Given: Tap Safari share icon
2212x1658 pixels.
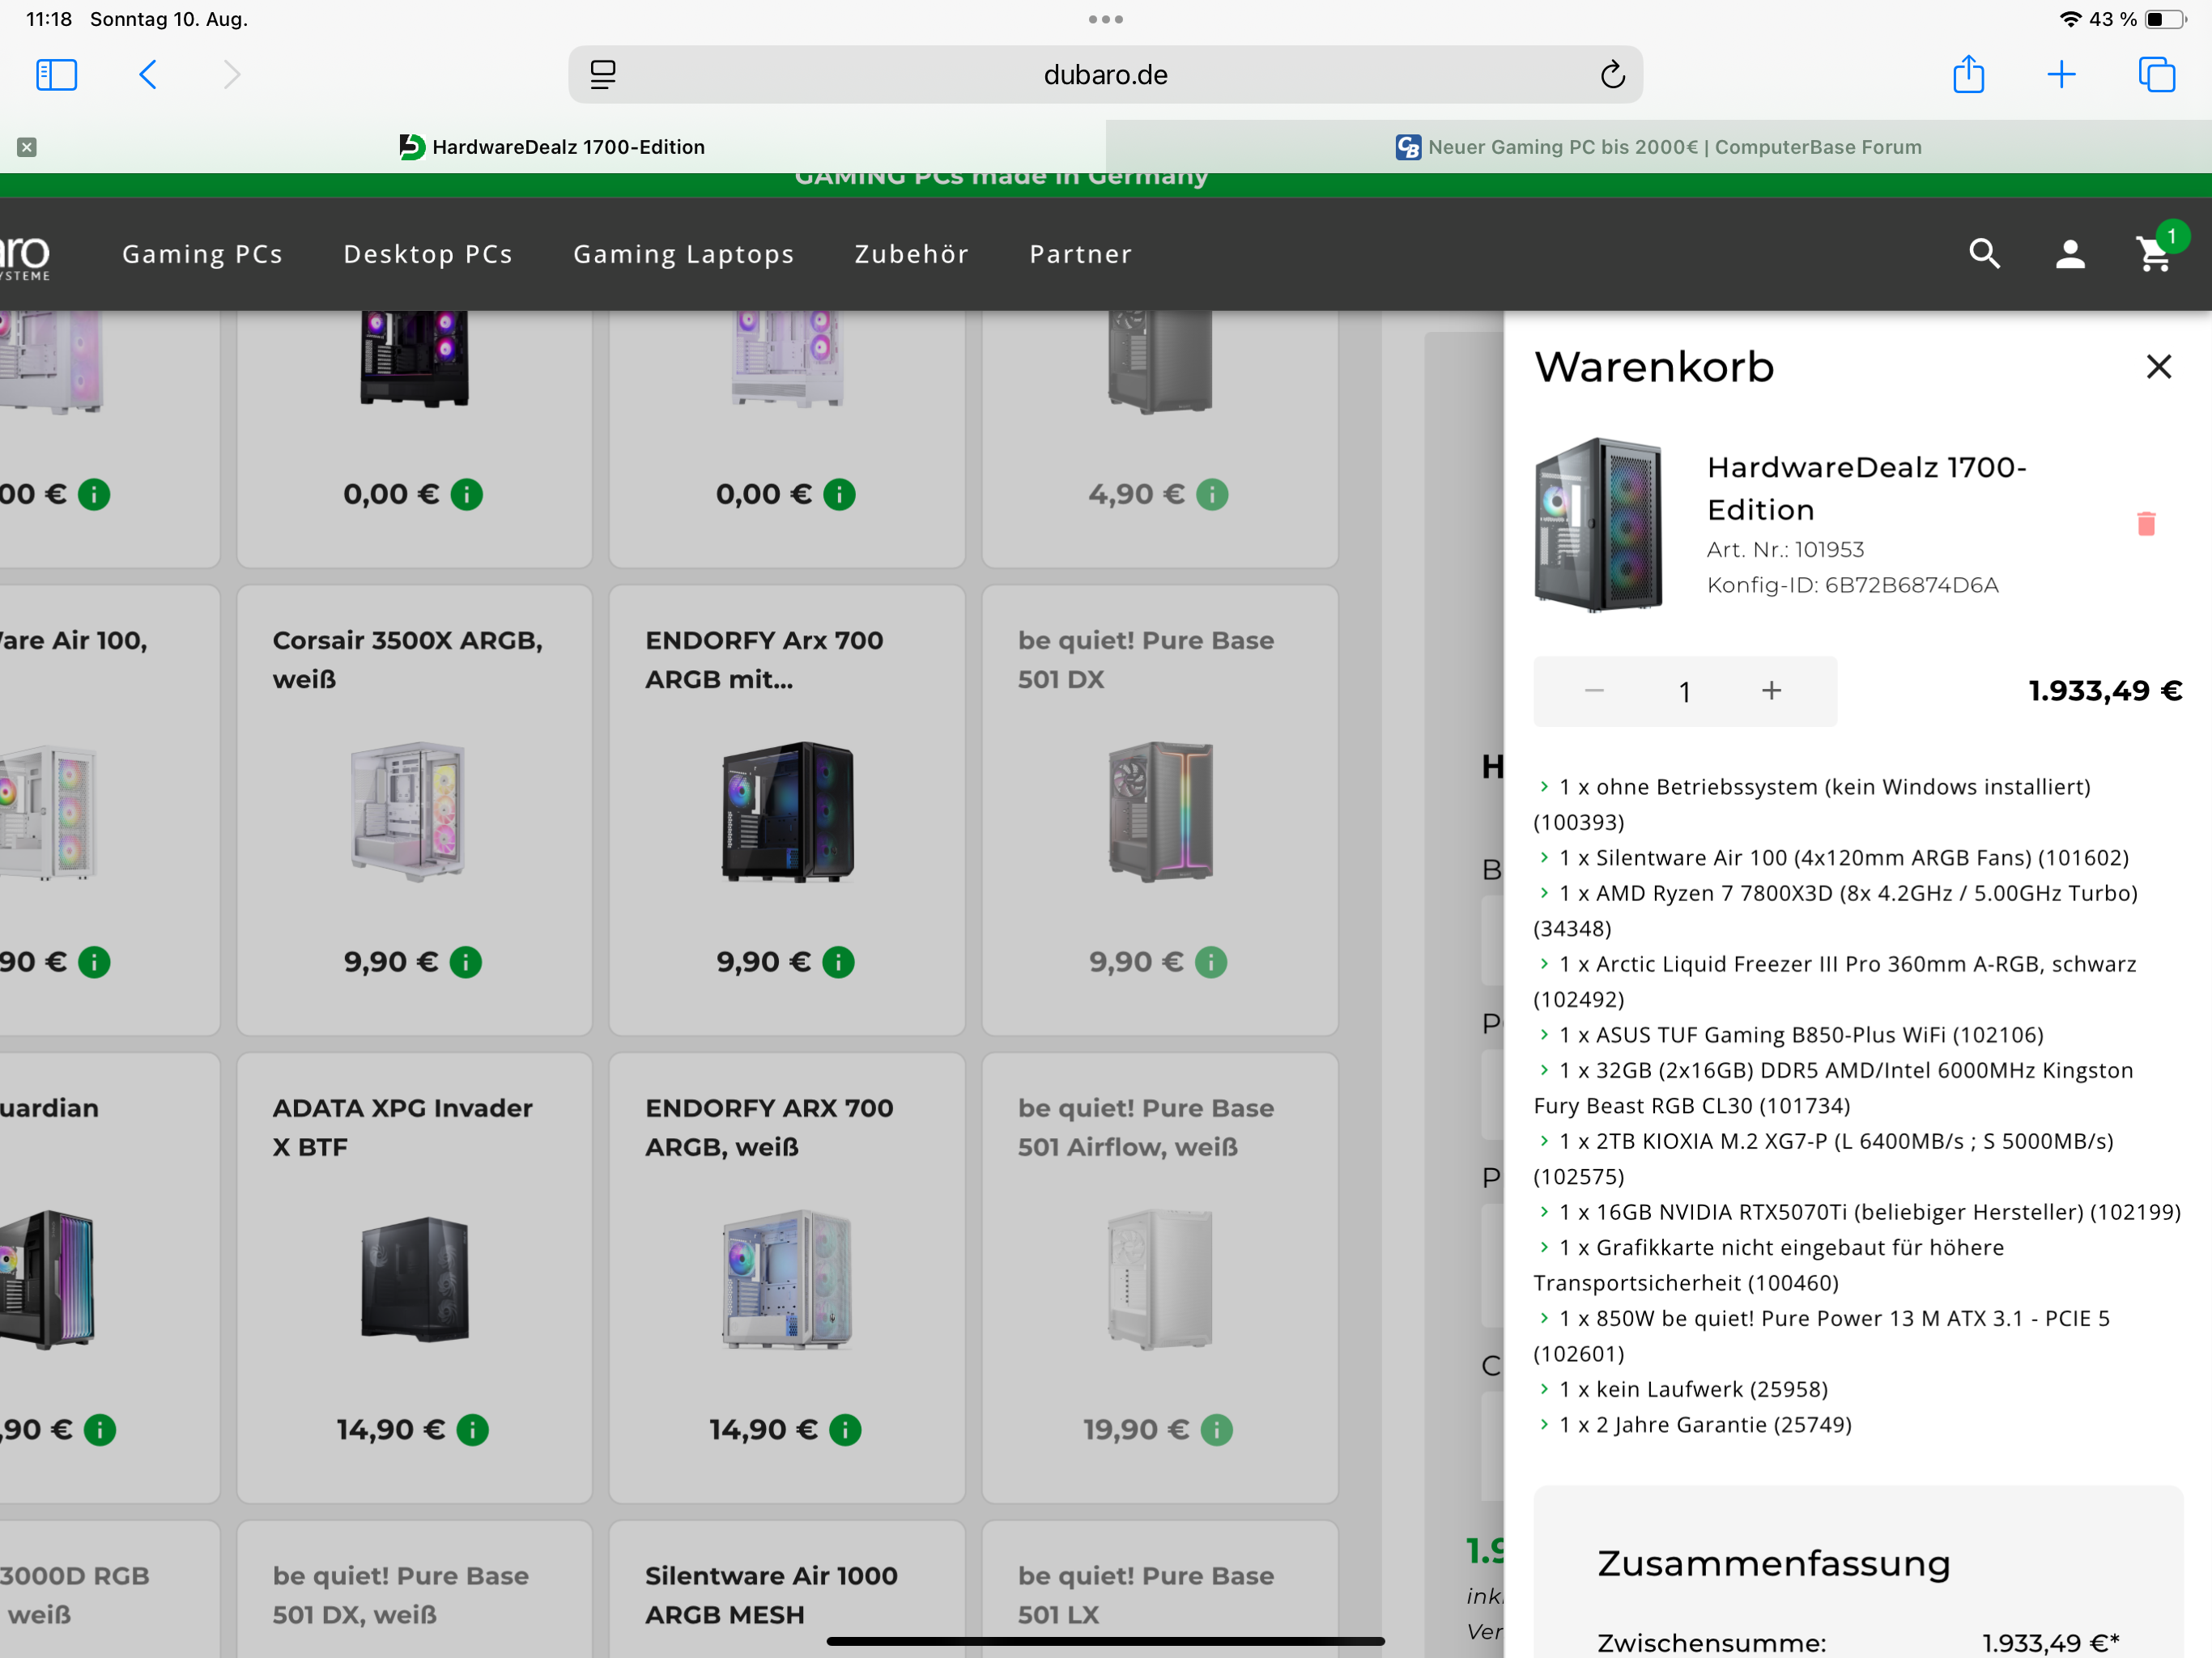Looking at the screenshot, I should point(1968,75).
